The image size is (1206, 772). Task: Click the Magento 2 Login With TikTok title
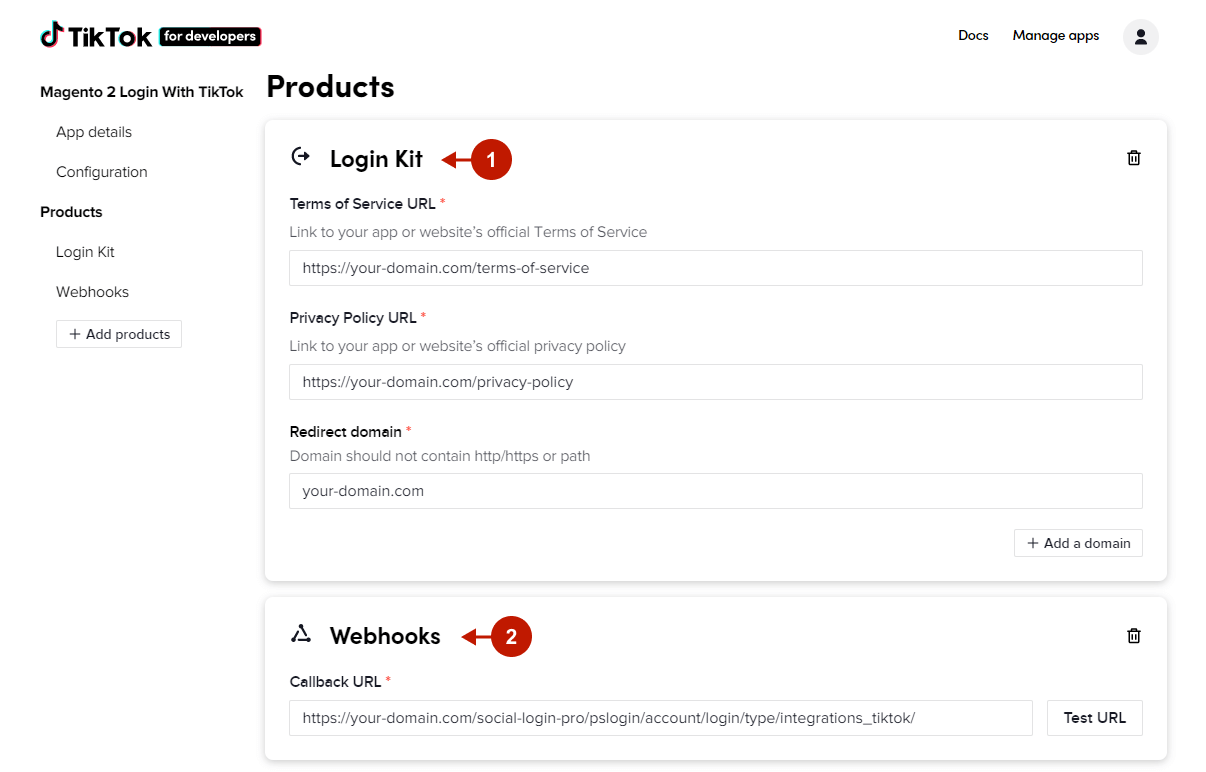142,92
